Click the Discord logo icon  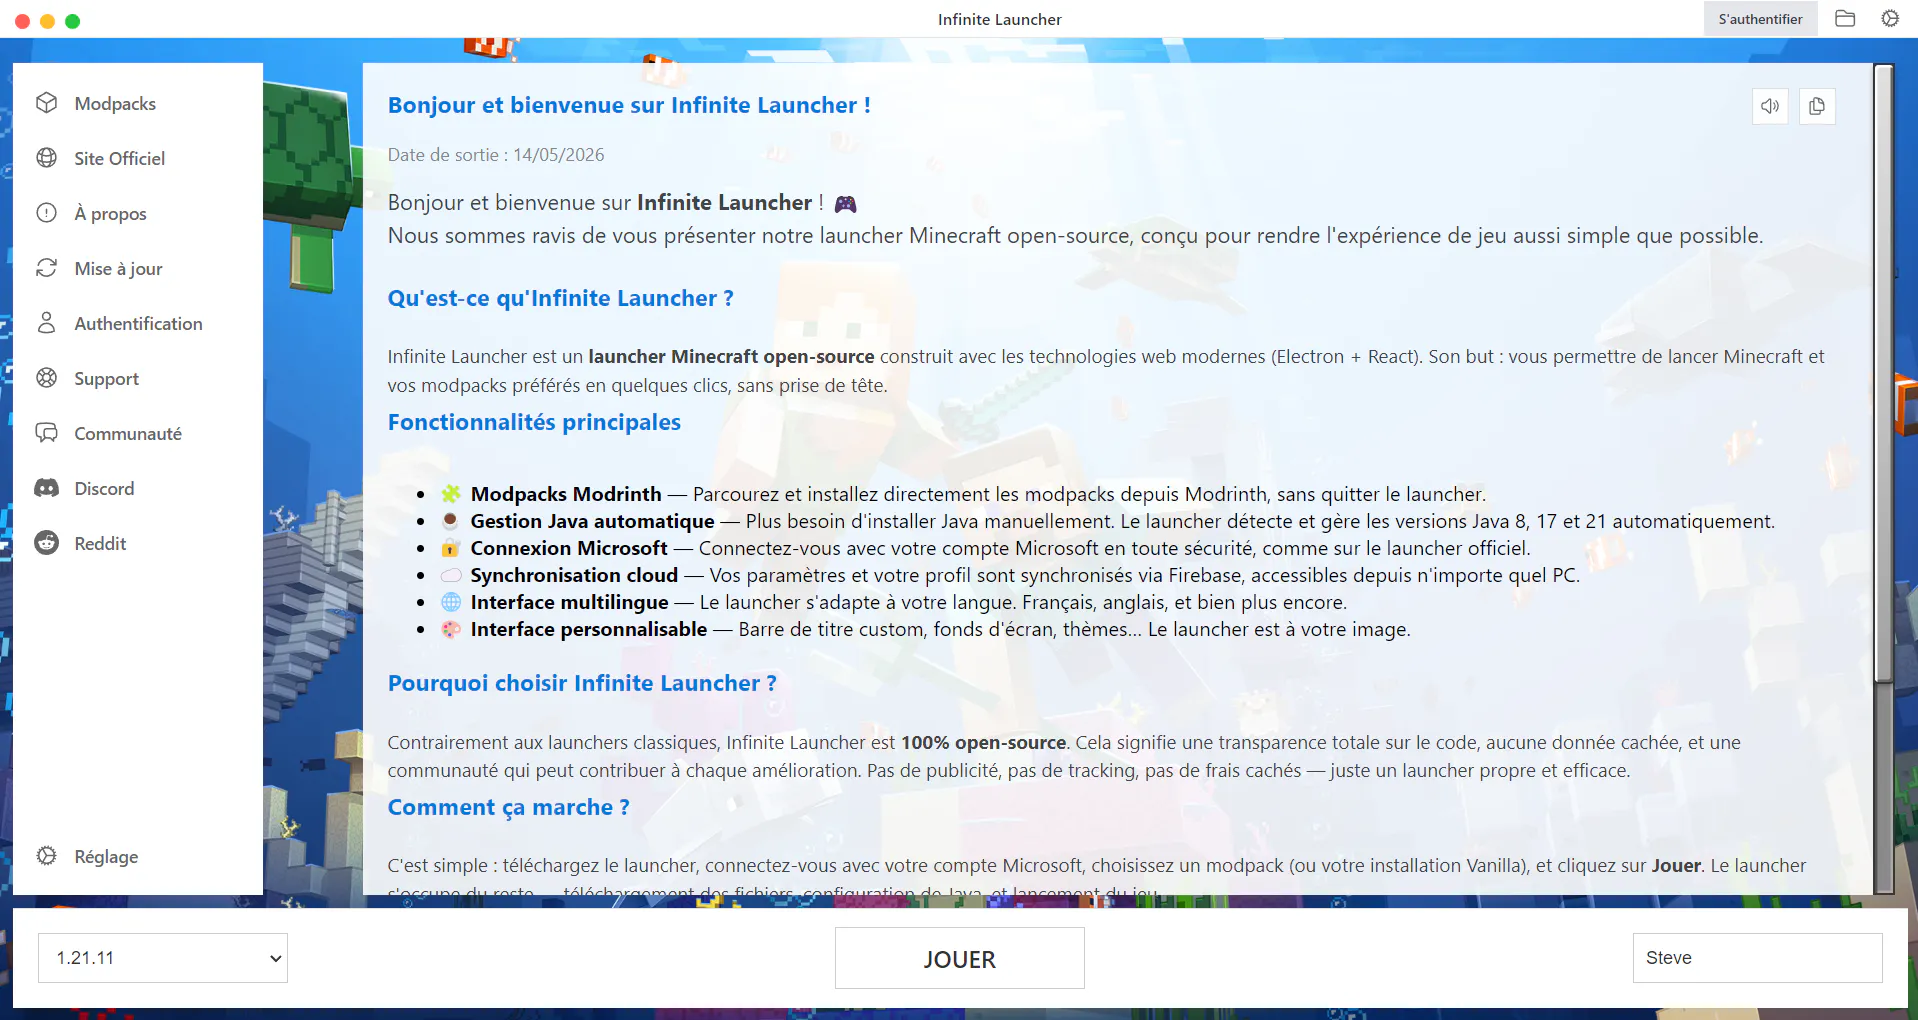[x=47, y=488]
